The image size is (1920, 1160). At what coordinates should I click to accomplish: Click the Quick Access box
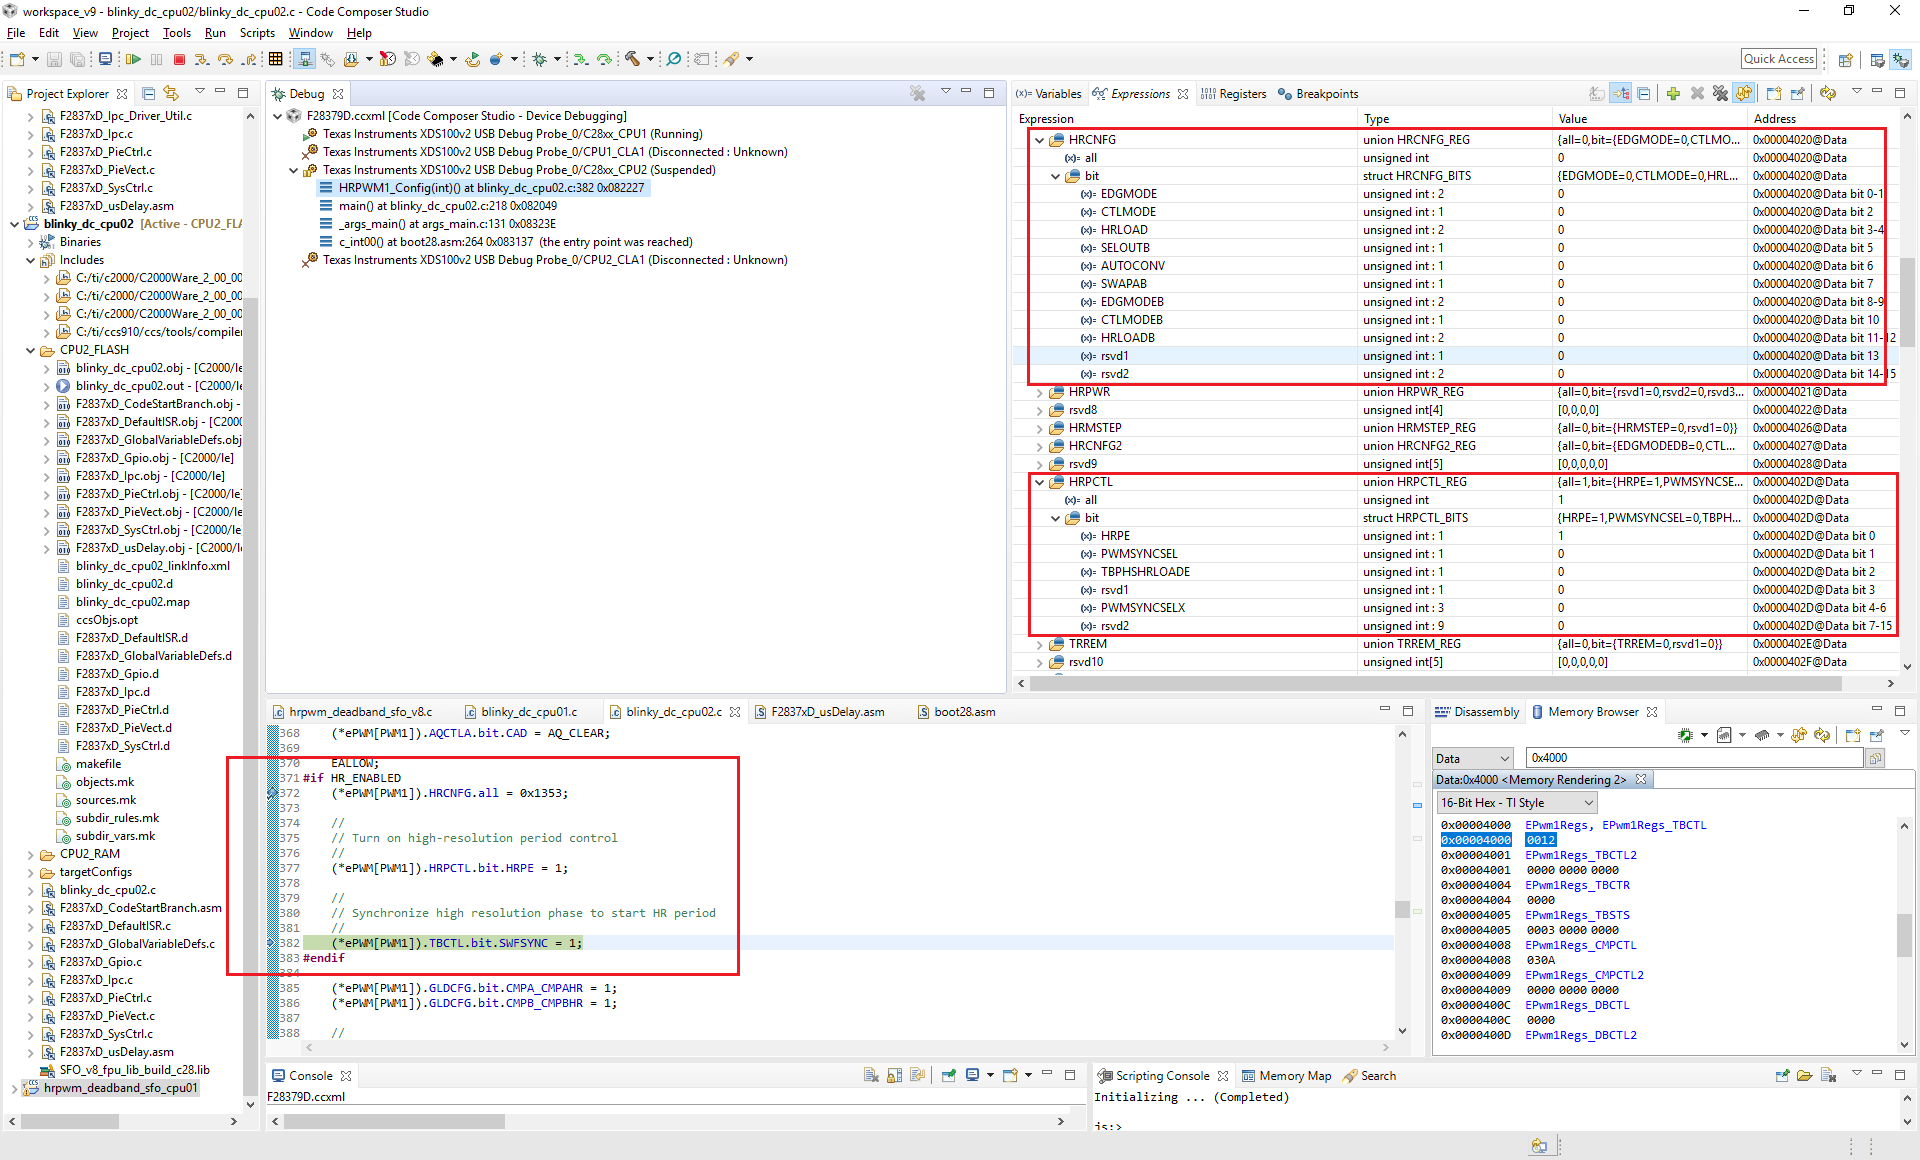(x=1778, y=59)
